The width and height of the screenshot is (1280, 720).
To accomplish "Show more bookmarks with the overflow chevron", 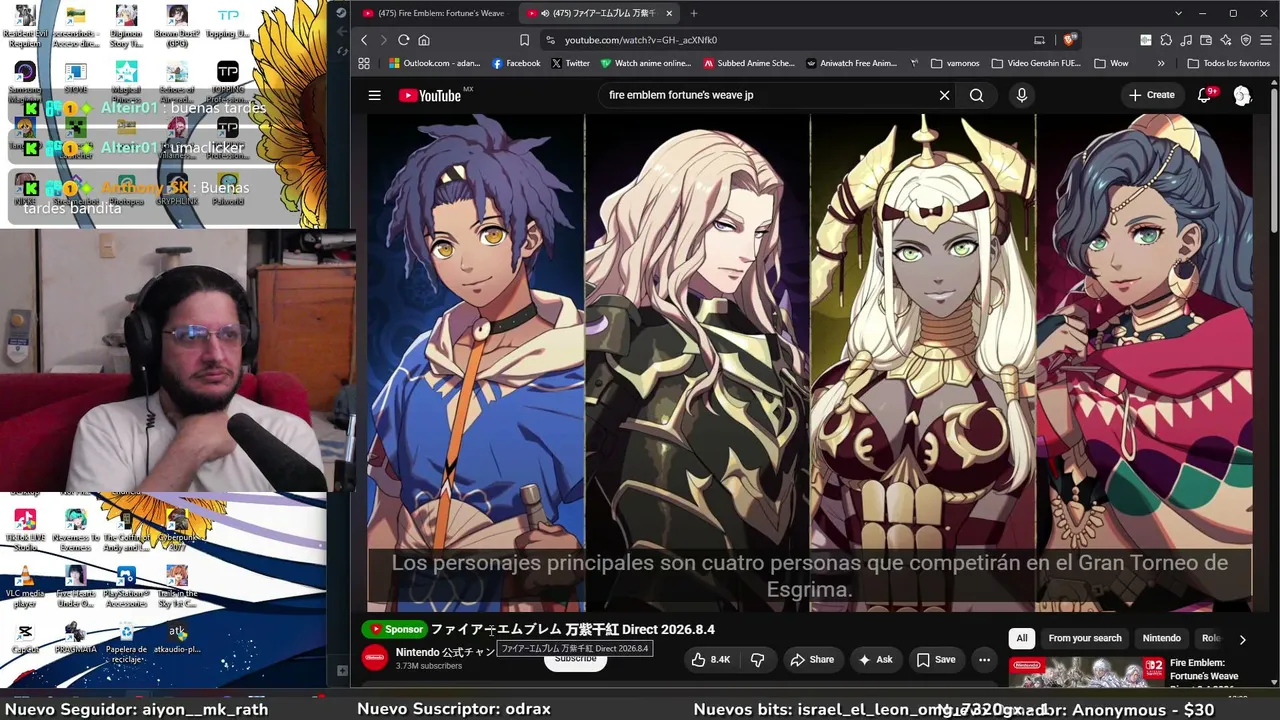I will pos(1161,63).
